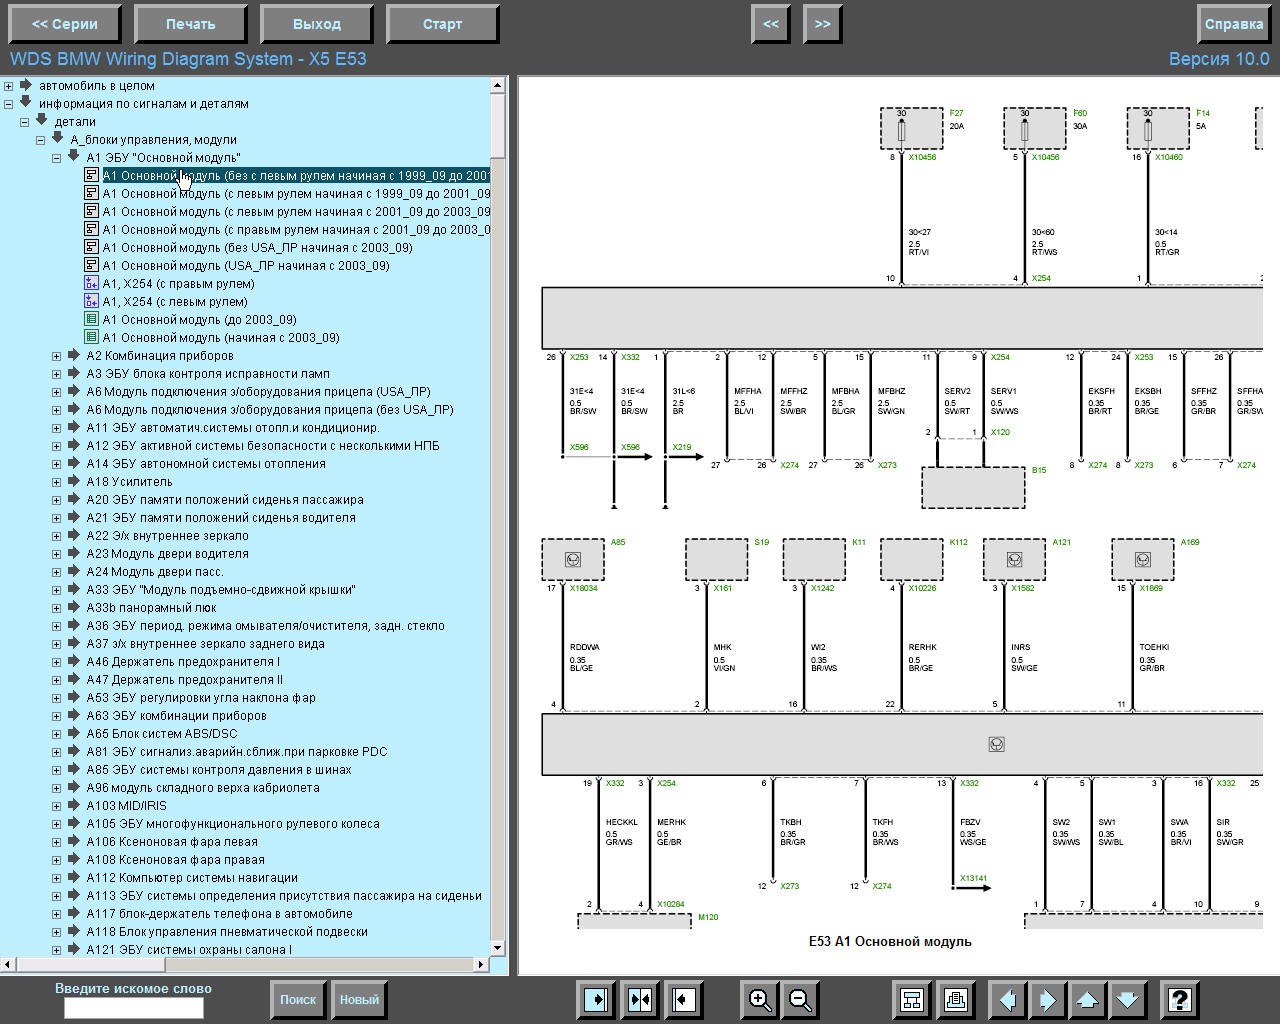Viewport: 1280px width, 1024px height.
Task: Click the zoom in magnifier icon
Action: point(760,999)
